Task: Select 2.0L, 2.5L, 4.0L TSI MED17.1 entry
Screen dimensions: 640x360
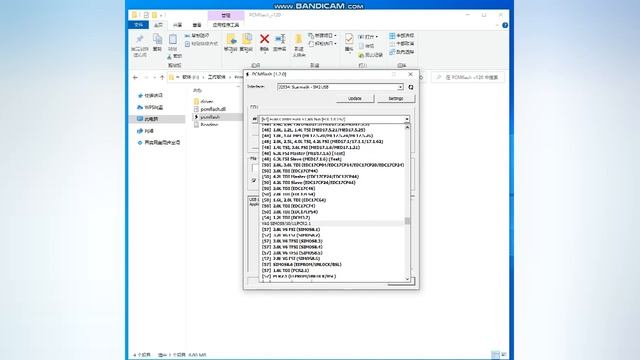Action: point(322,142)
